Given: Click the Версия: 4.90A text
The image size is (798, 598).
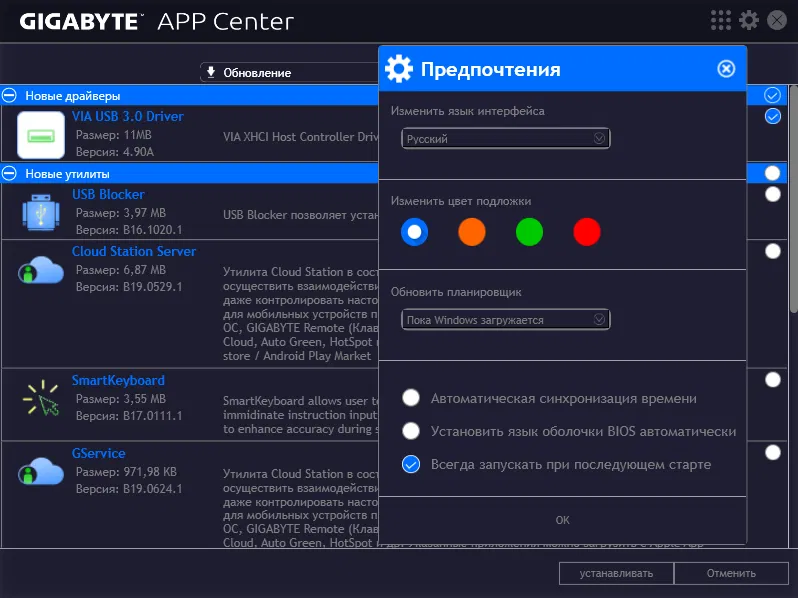Looking at the screenshot, I should pyautogui.click(x=115, y=152).
